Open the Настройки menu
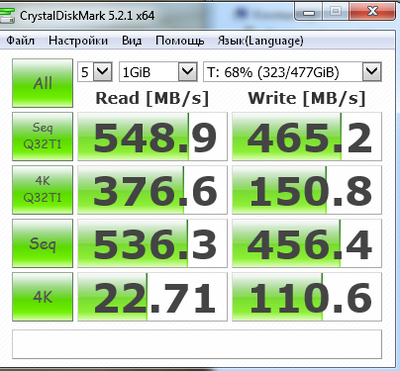The width and height of the screenshot is (400, 371). (x=78, y=41)
